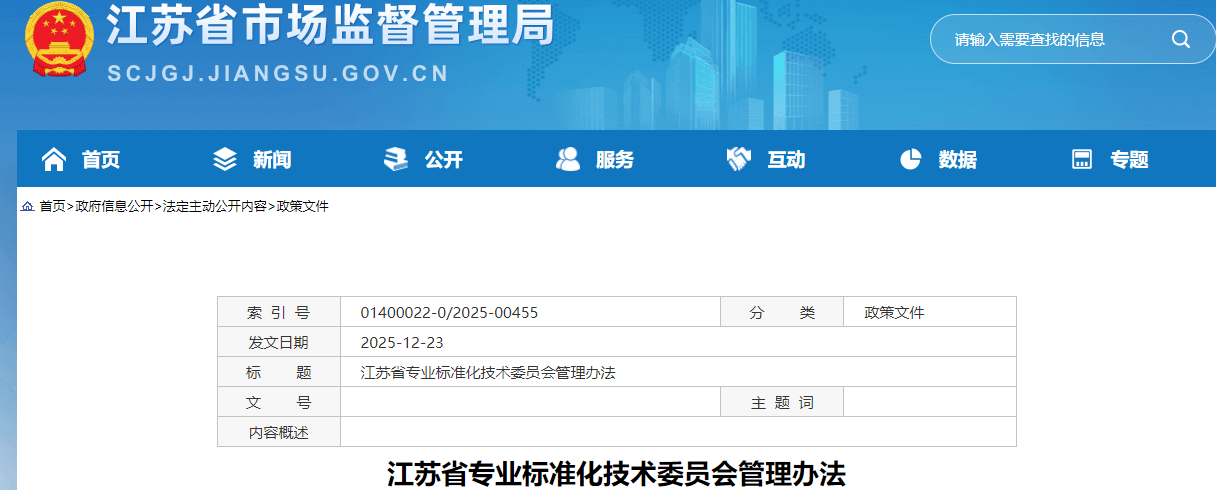Click the 标题 row value 江苏省专业标准化技术委员会管理办法
The height and width of the screenshot is (490, 1216).
click(488, 373)
